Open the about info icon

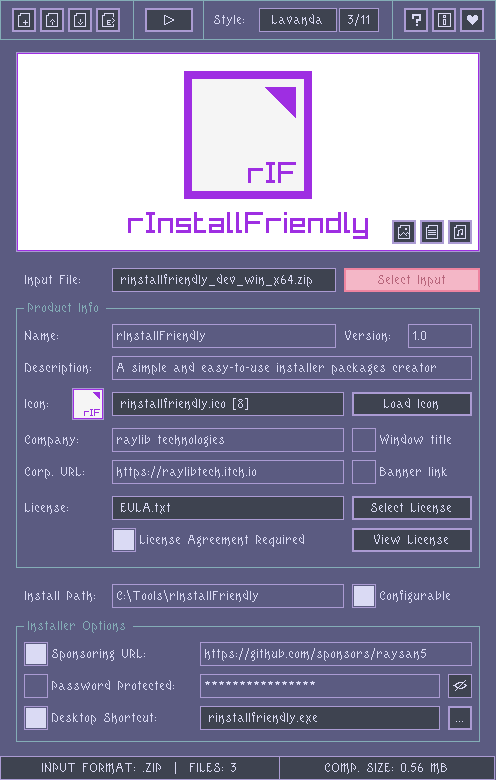tap(444, 20)
